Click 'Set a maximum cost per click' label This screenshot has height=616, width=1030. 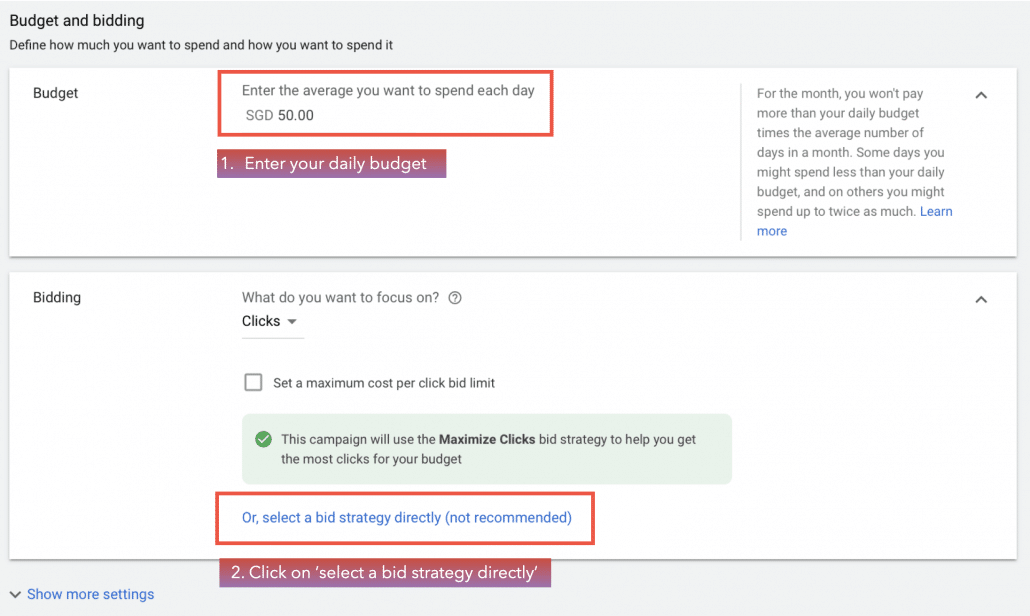pos(384,383)
